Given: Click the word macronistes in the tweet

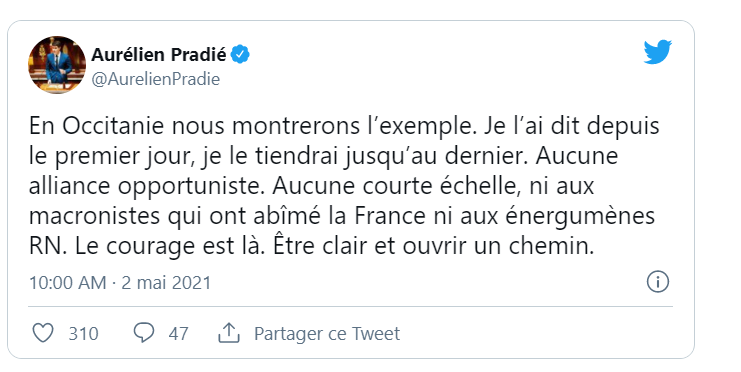Looking at the screenshot, I should [95, 216].
